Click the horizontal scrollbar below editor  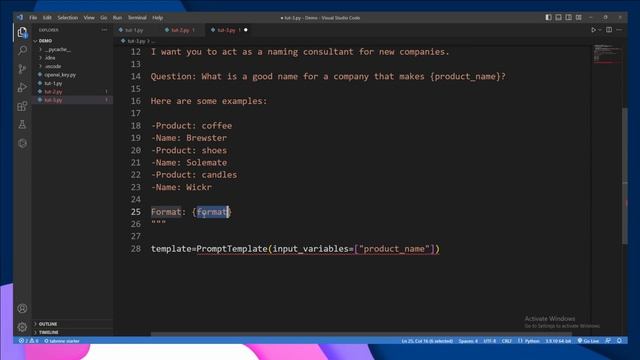[361, 334]
